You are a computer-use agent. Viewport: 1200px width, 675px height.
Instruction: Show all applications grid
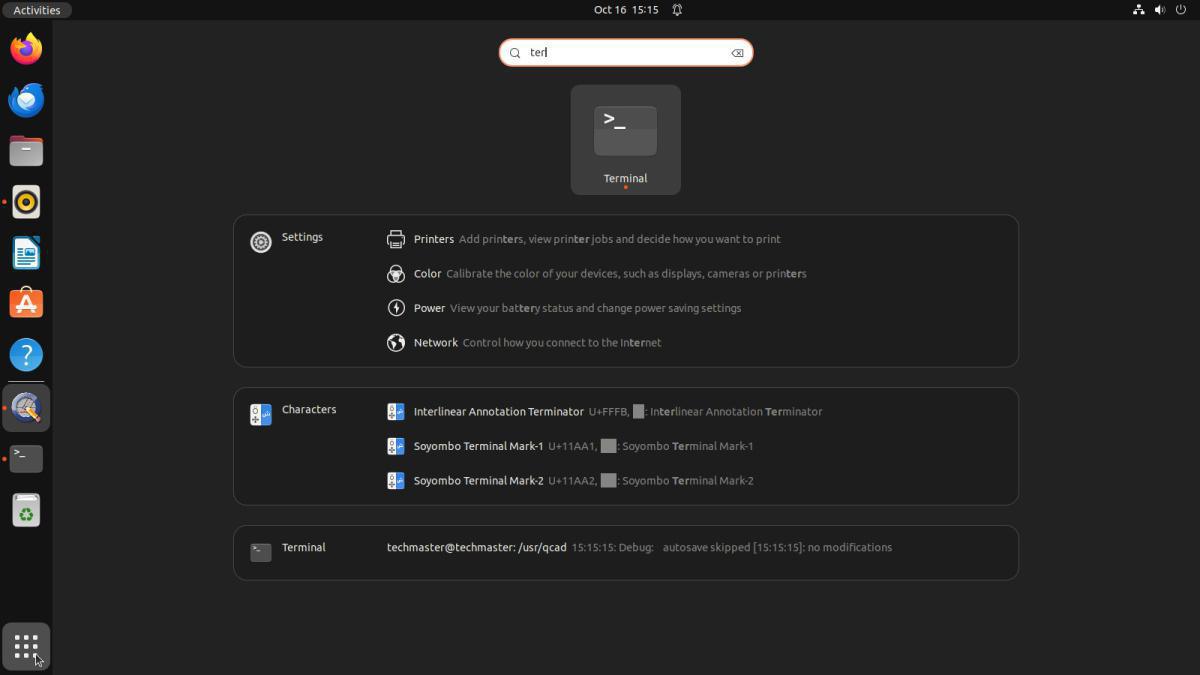point(26,646)
